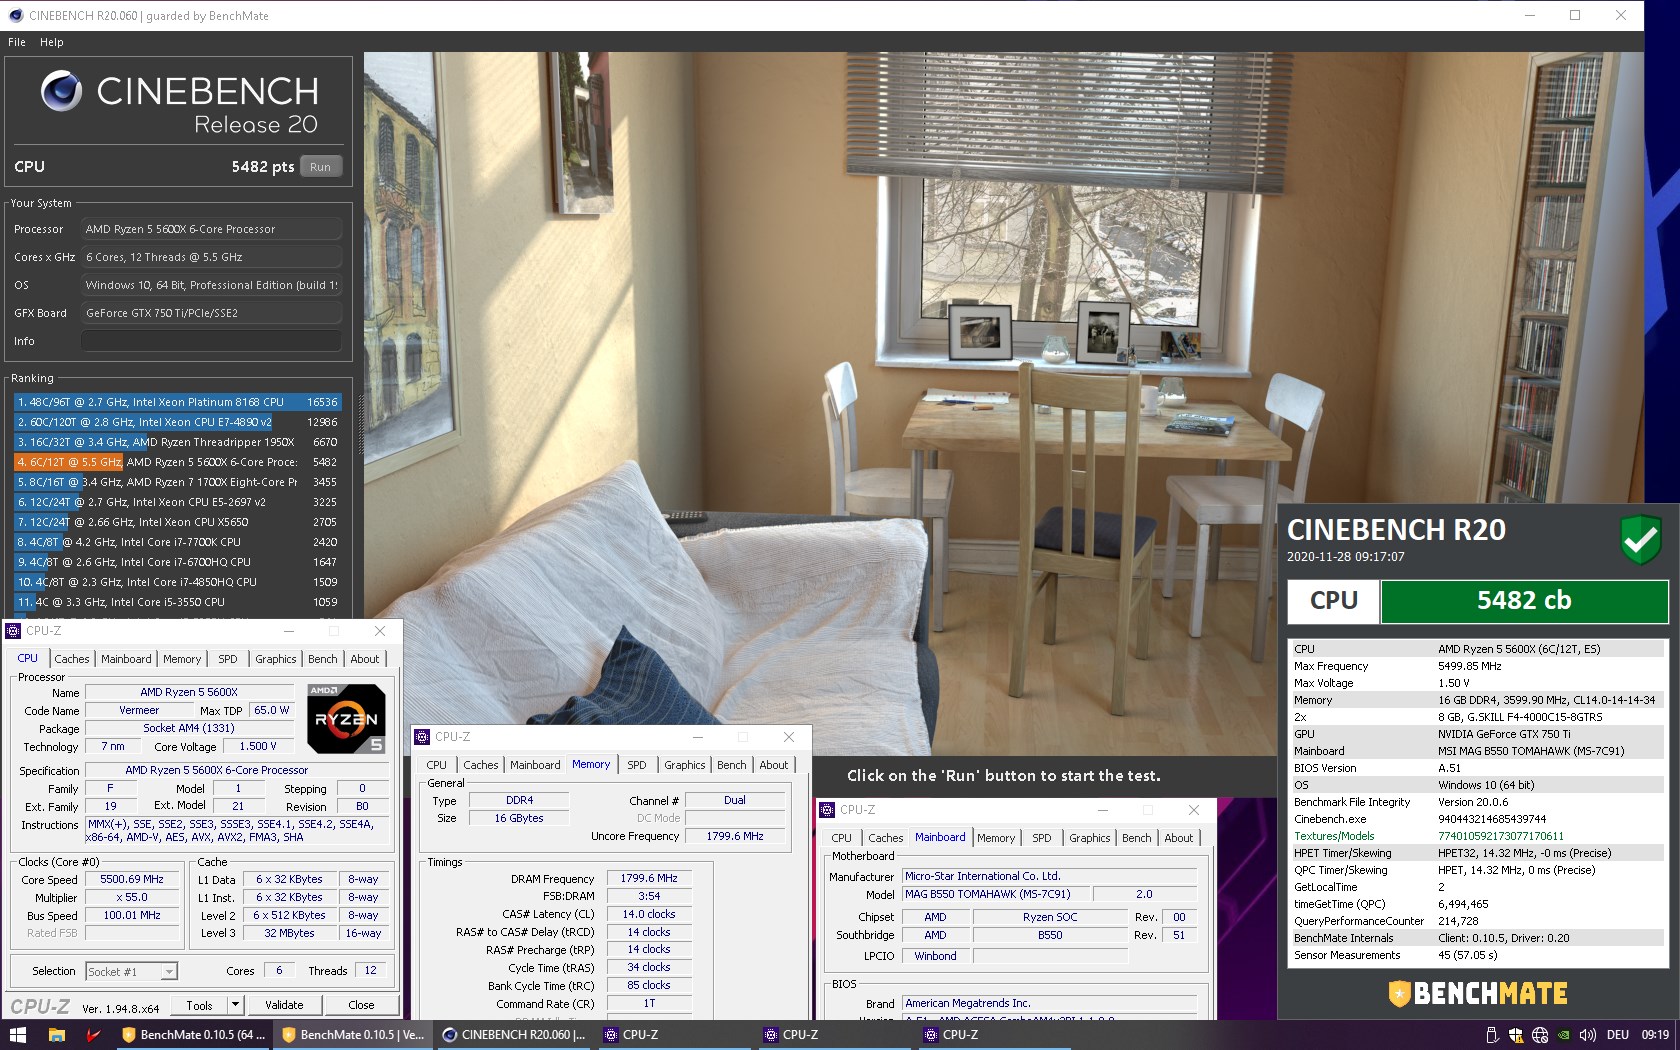
Task: Select ranking row Intel Xeon Platinum 8168 CPU
Action: pos(177,402)
